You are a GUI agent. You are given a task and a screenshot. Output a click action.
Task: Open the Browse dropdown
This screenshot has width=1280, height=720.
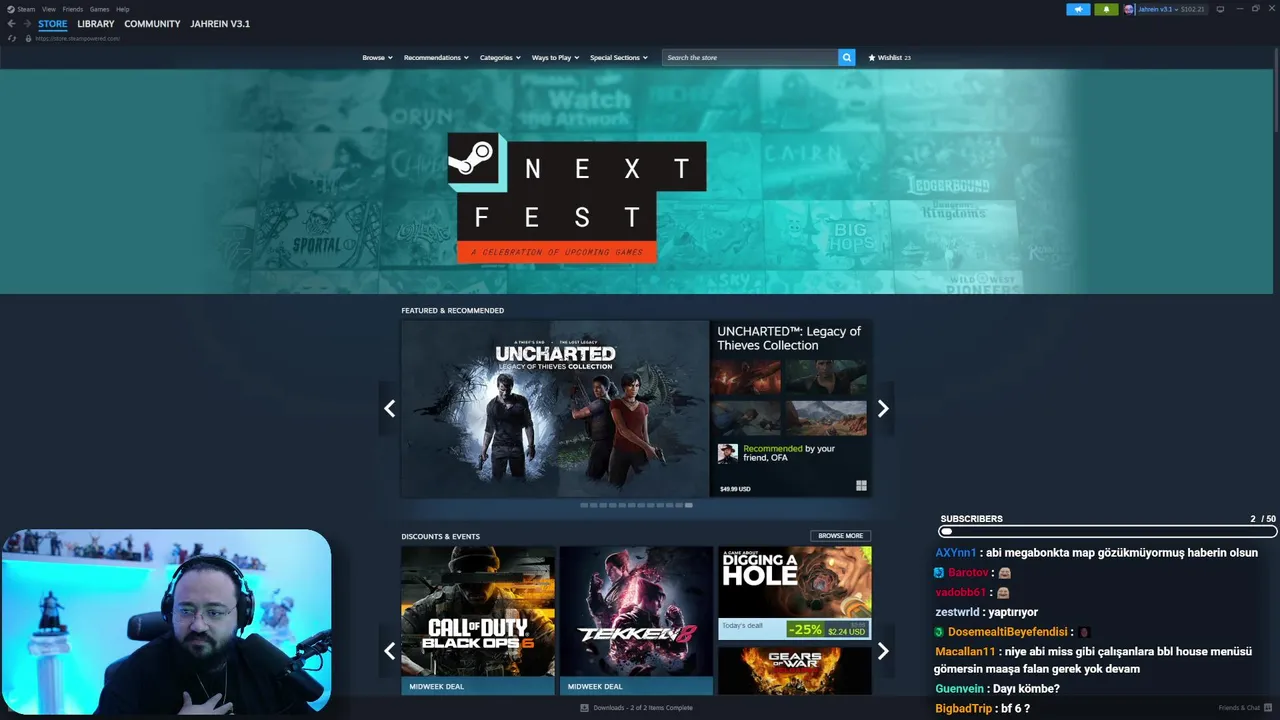click(x=377, y=58)
